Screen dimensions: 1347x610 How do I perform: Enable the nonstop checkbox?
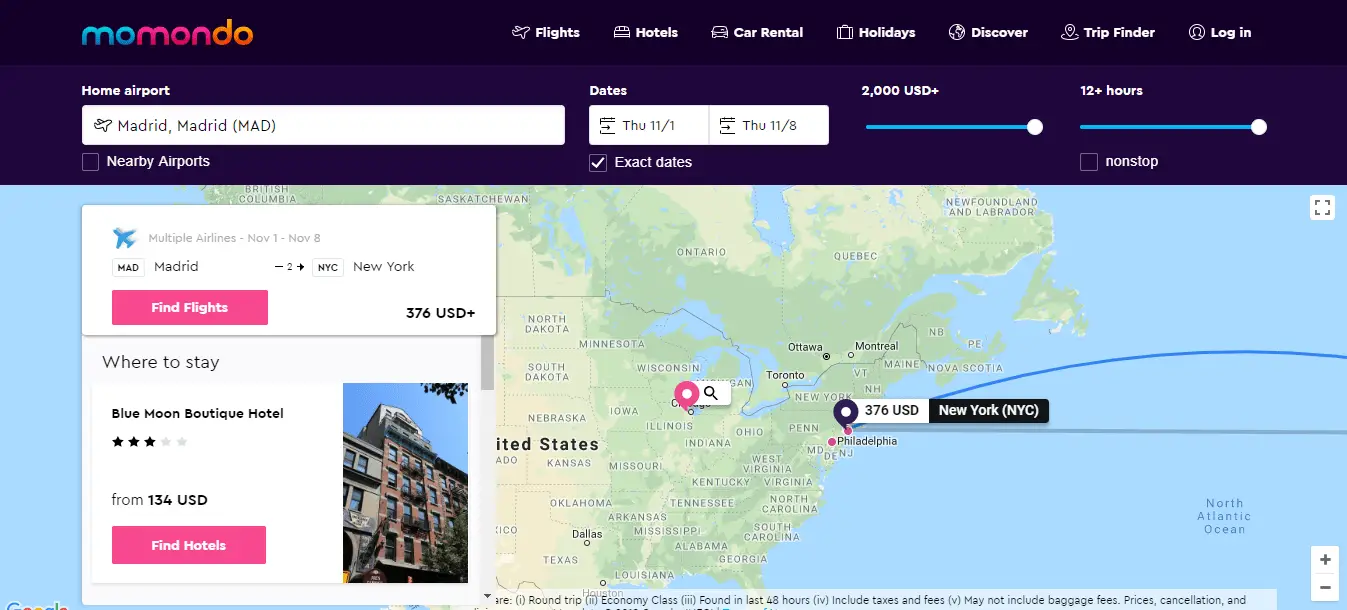pos(1089,162)
